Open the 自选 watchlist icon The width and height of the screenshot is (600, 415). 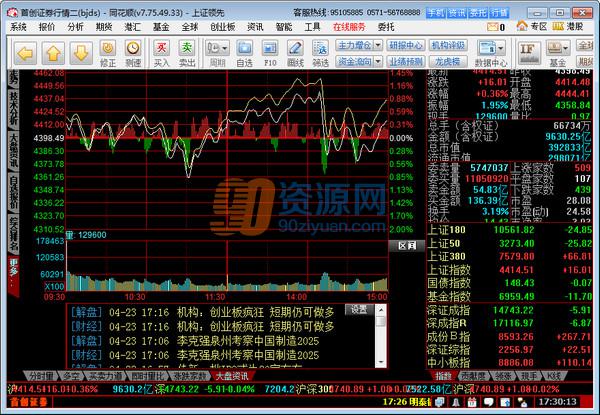coord(245,54)
